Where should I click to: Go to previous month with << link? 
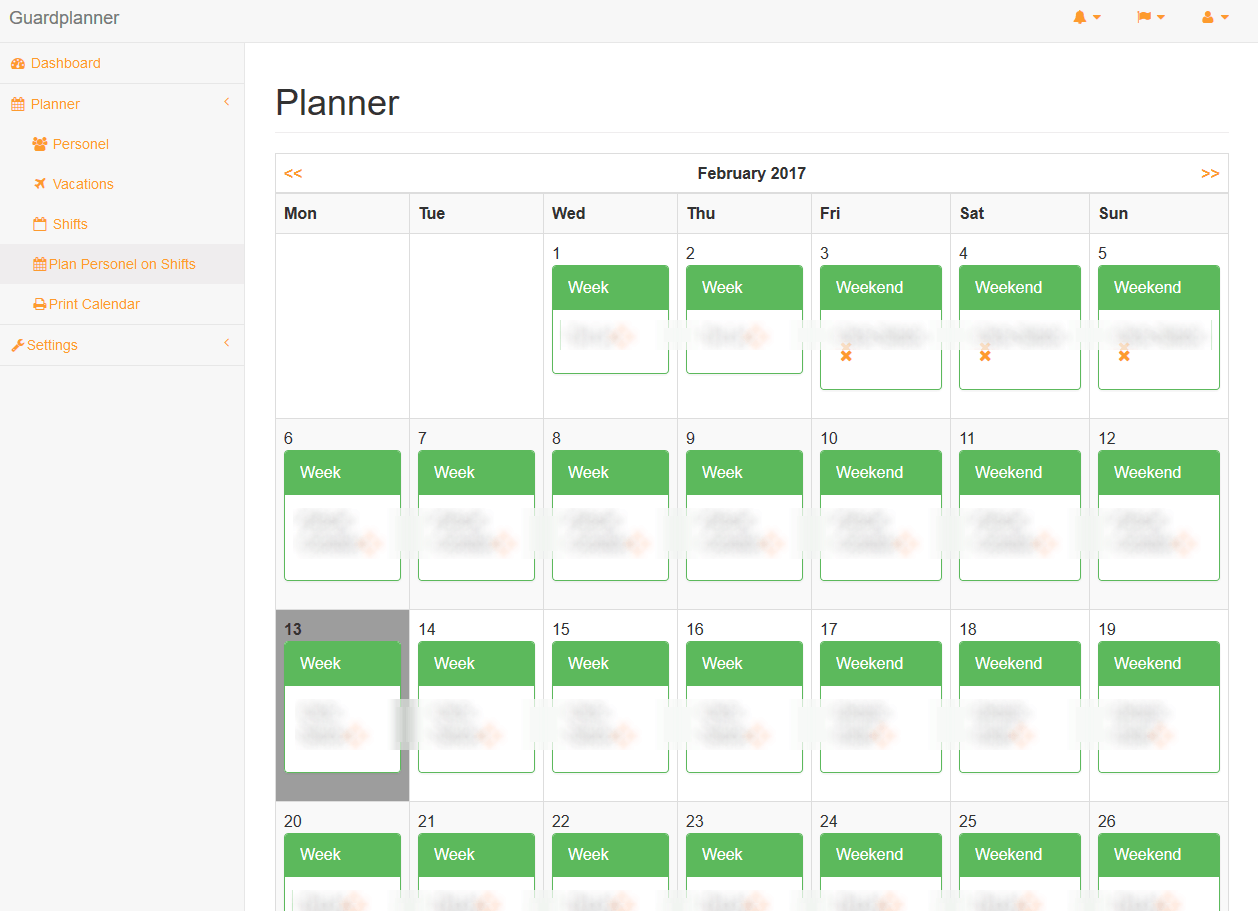[293, 173]
